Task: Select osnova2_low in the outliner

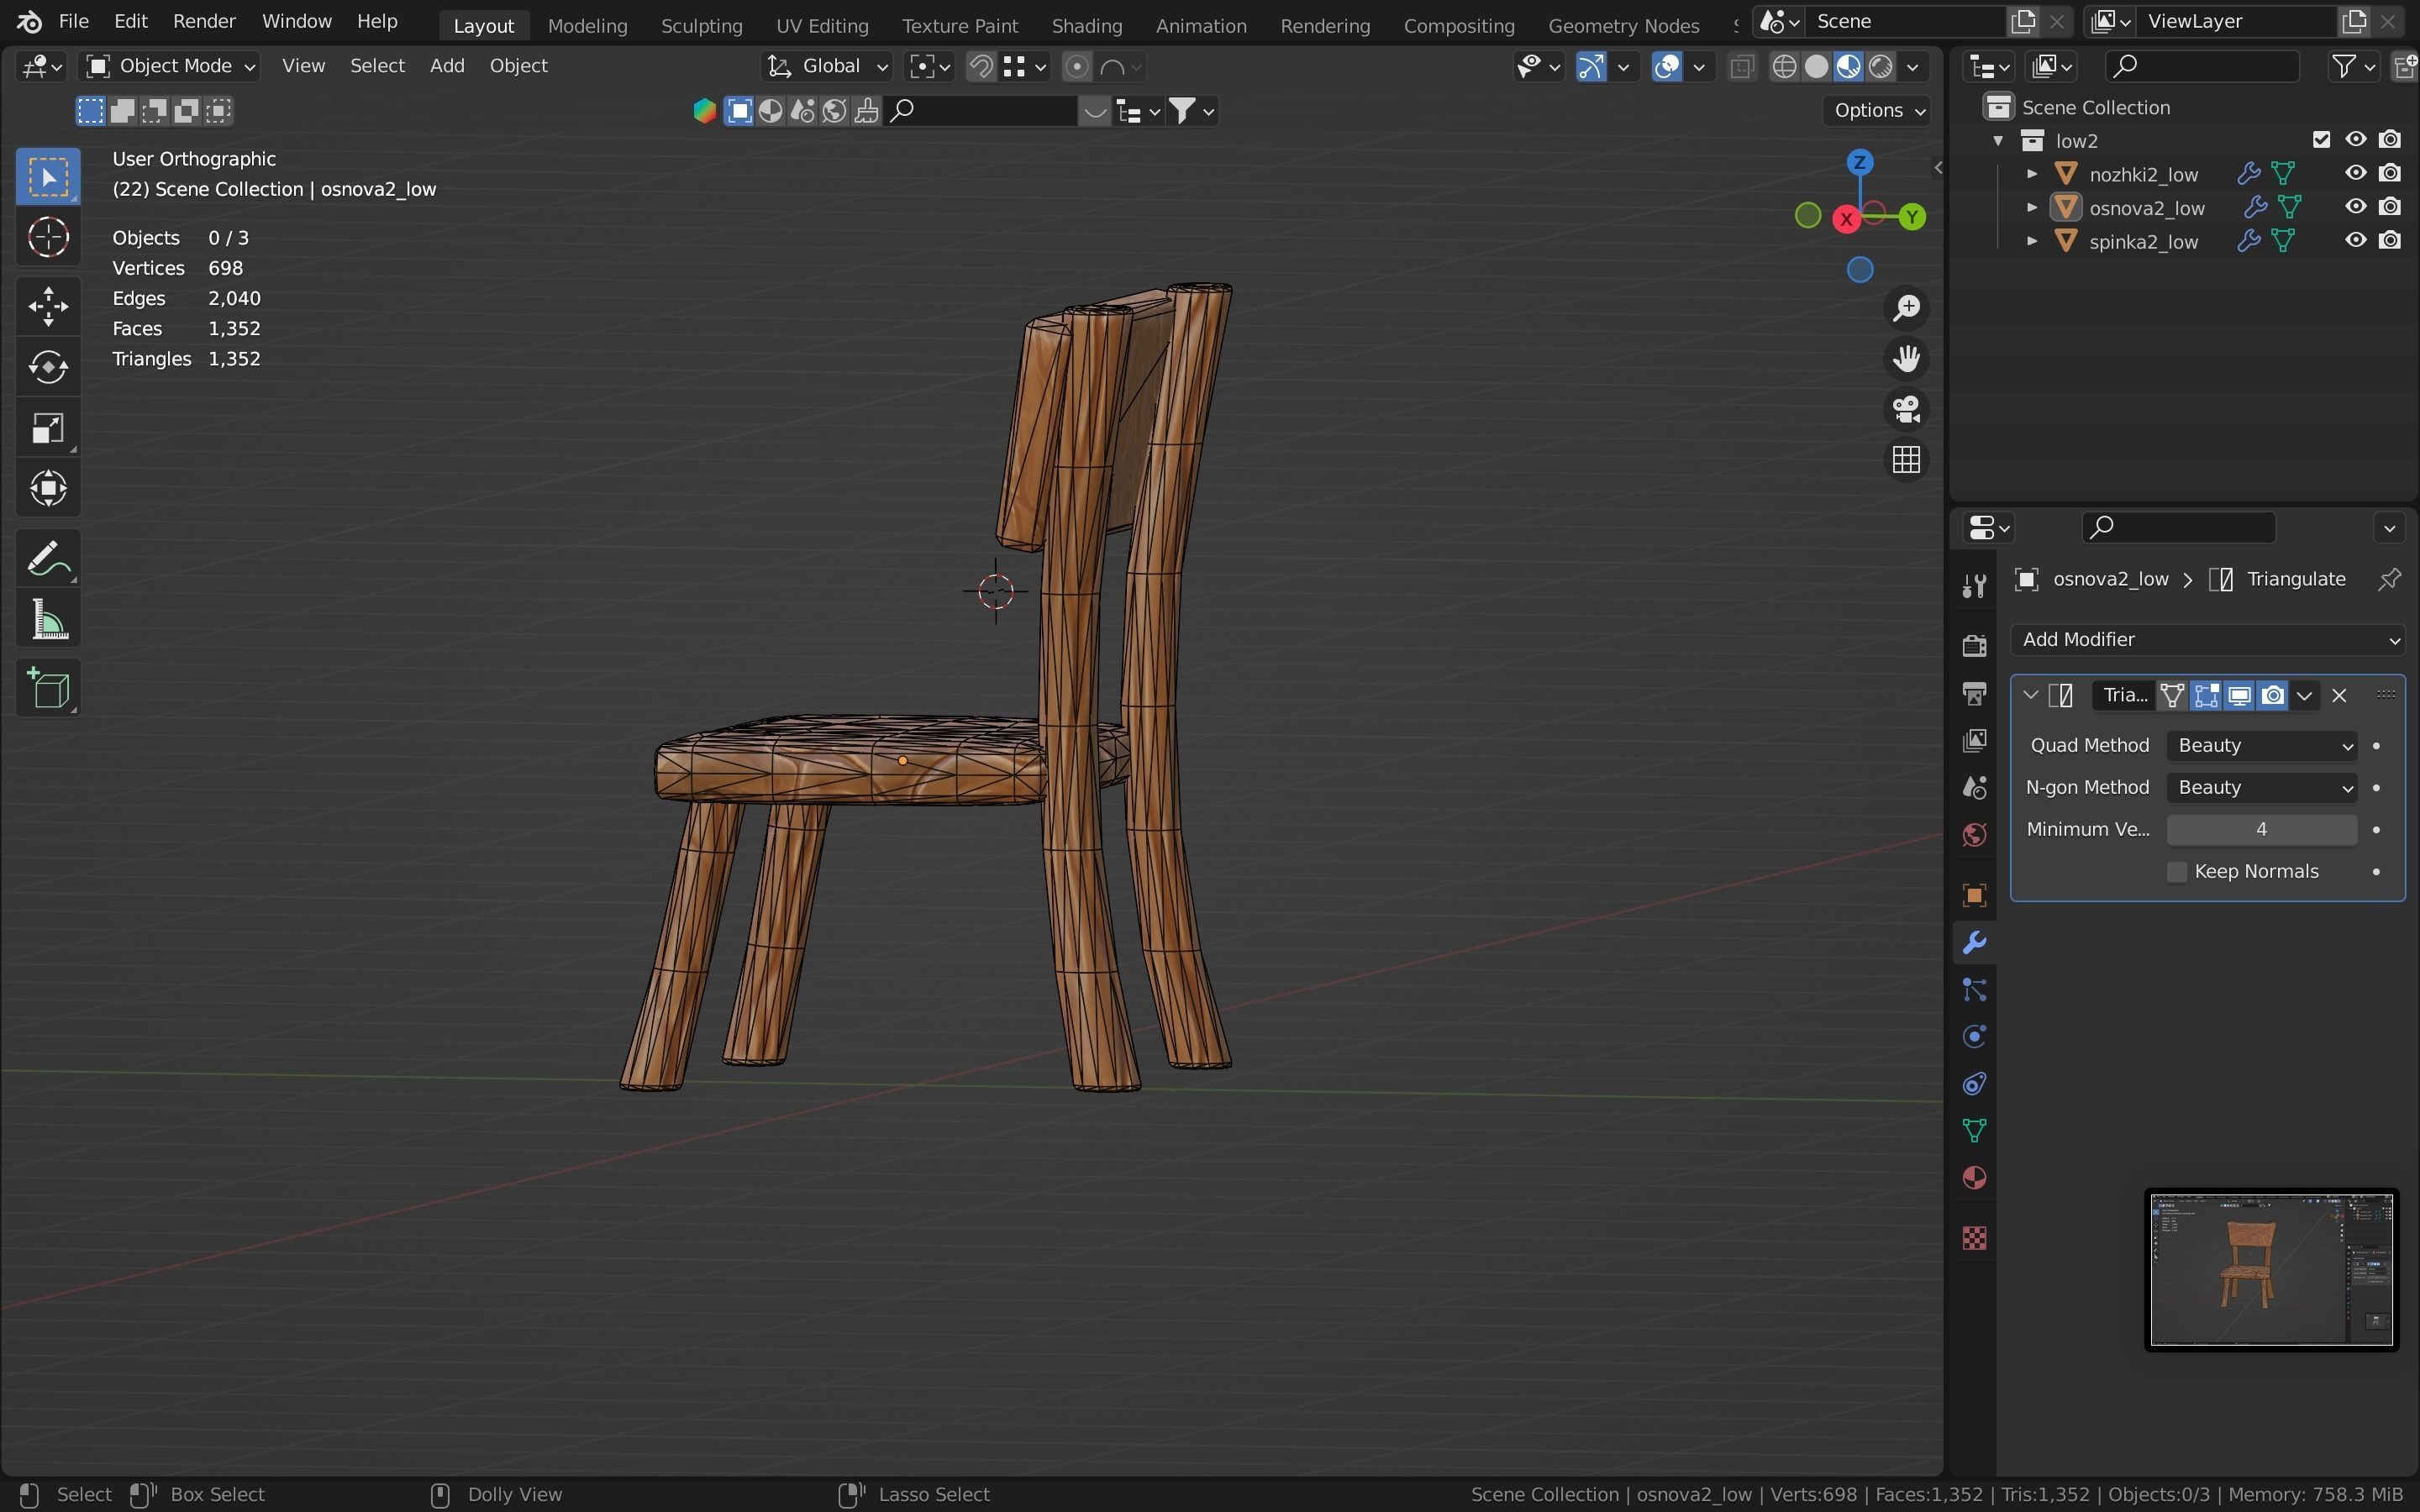Action: coord(2146,208)
